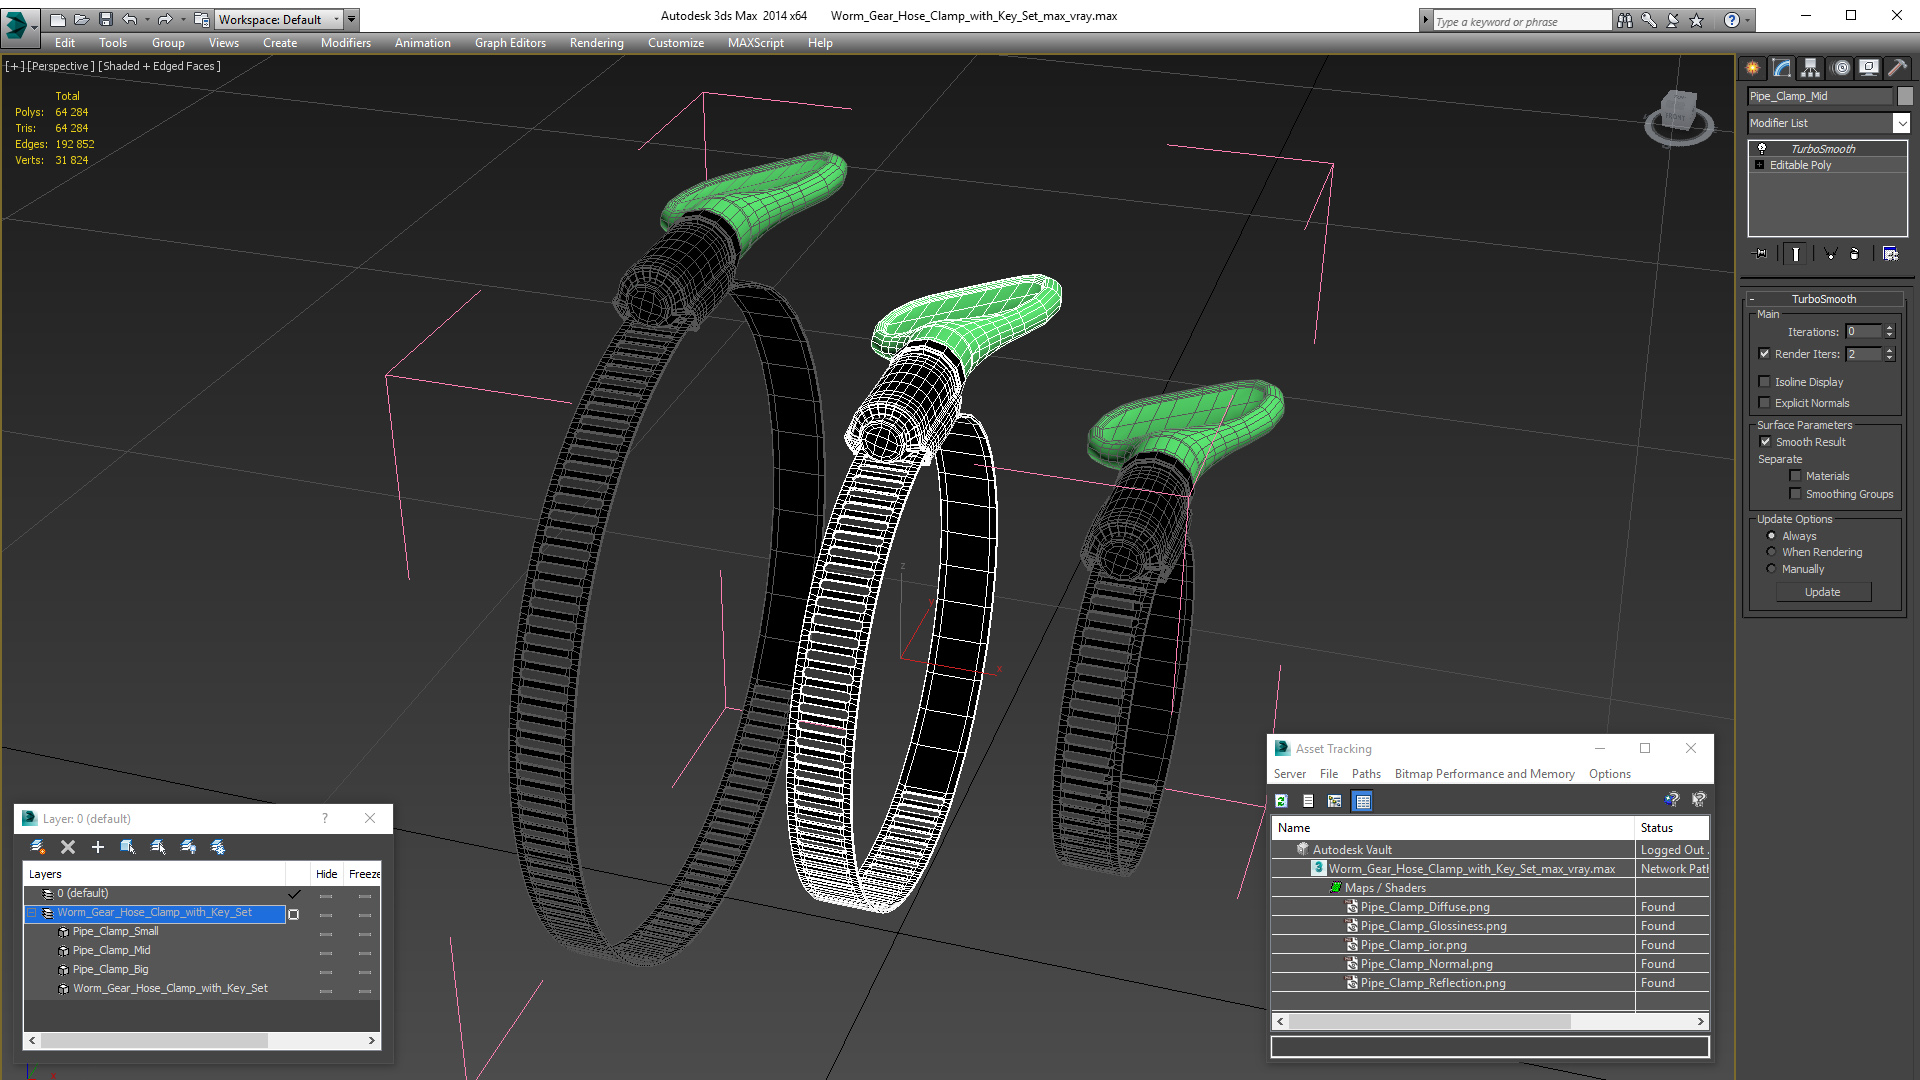The width and height of the screenshot is (1920, 1080).
Task: Open the Graph Editors menu
Action: coord(510,43)
